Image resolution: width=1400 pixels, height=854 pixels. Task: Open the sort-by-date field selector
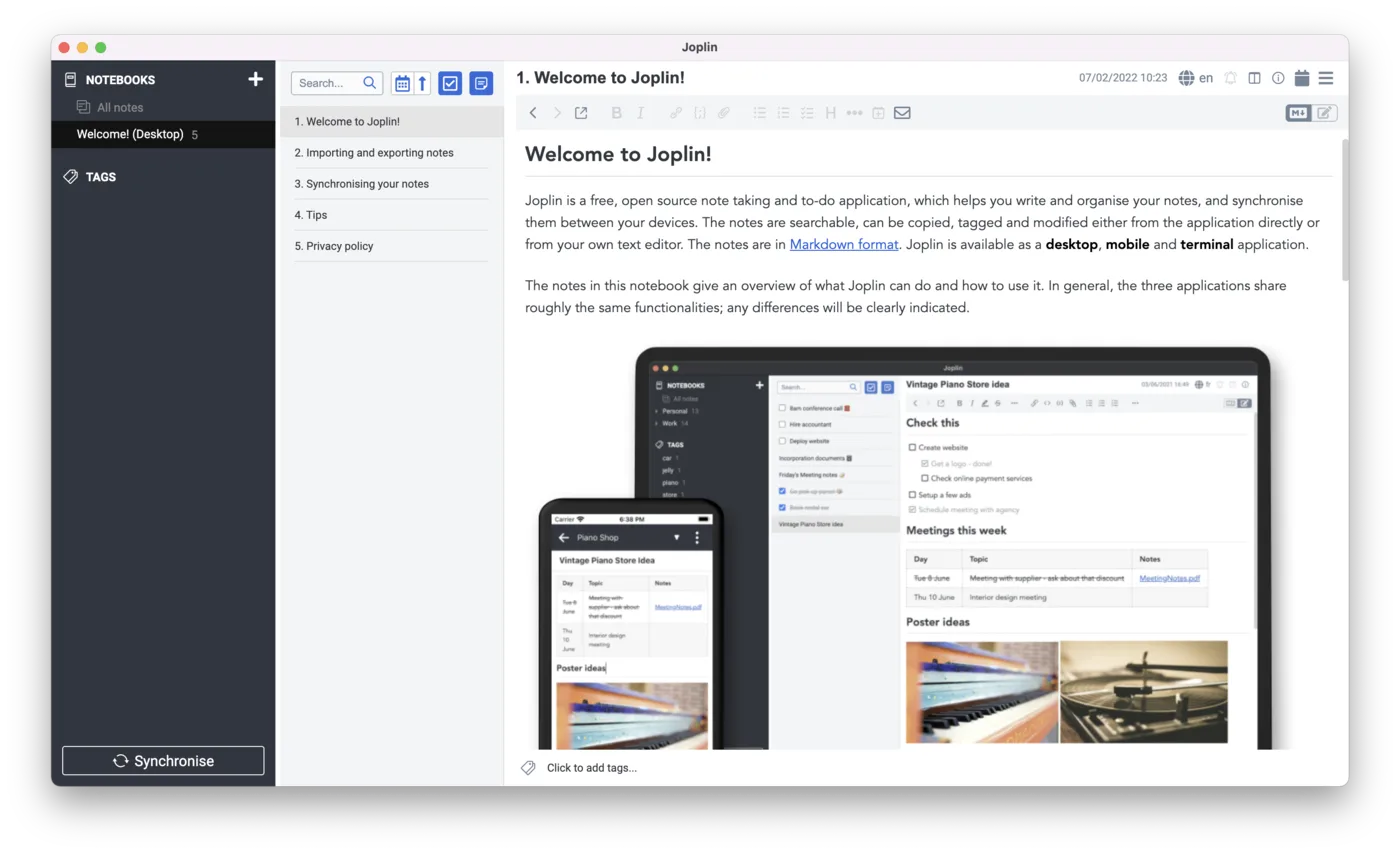[402, 83]
